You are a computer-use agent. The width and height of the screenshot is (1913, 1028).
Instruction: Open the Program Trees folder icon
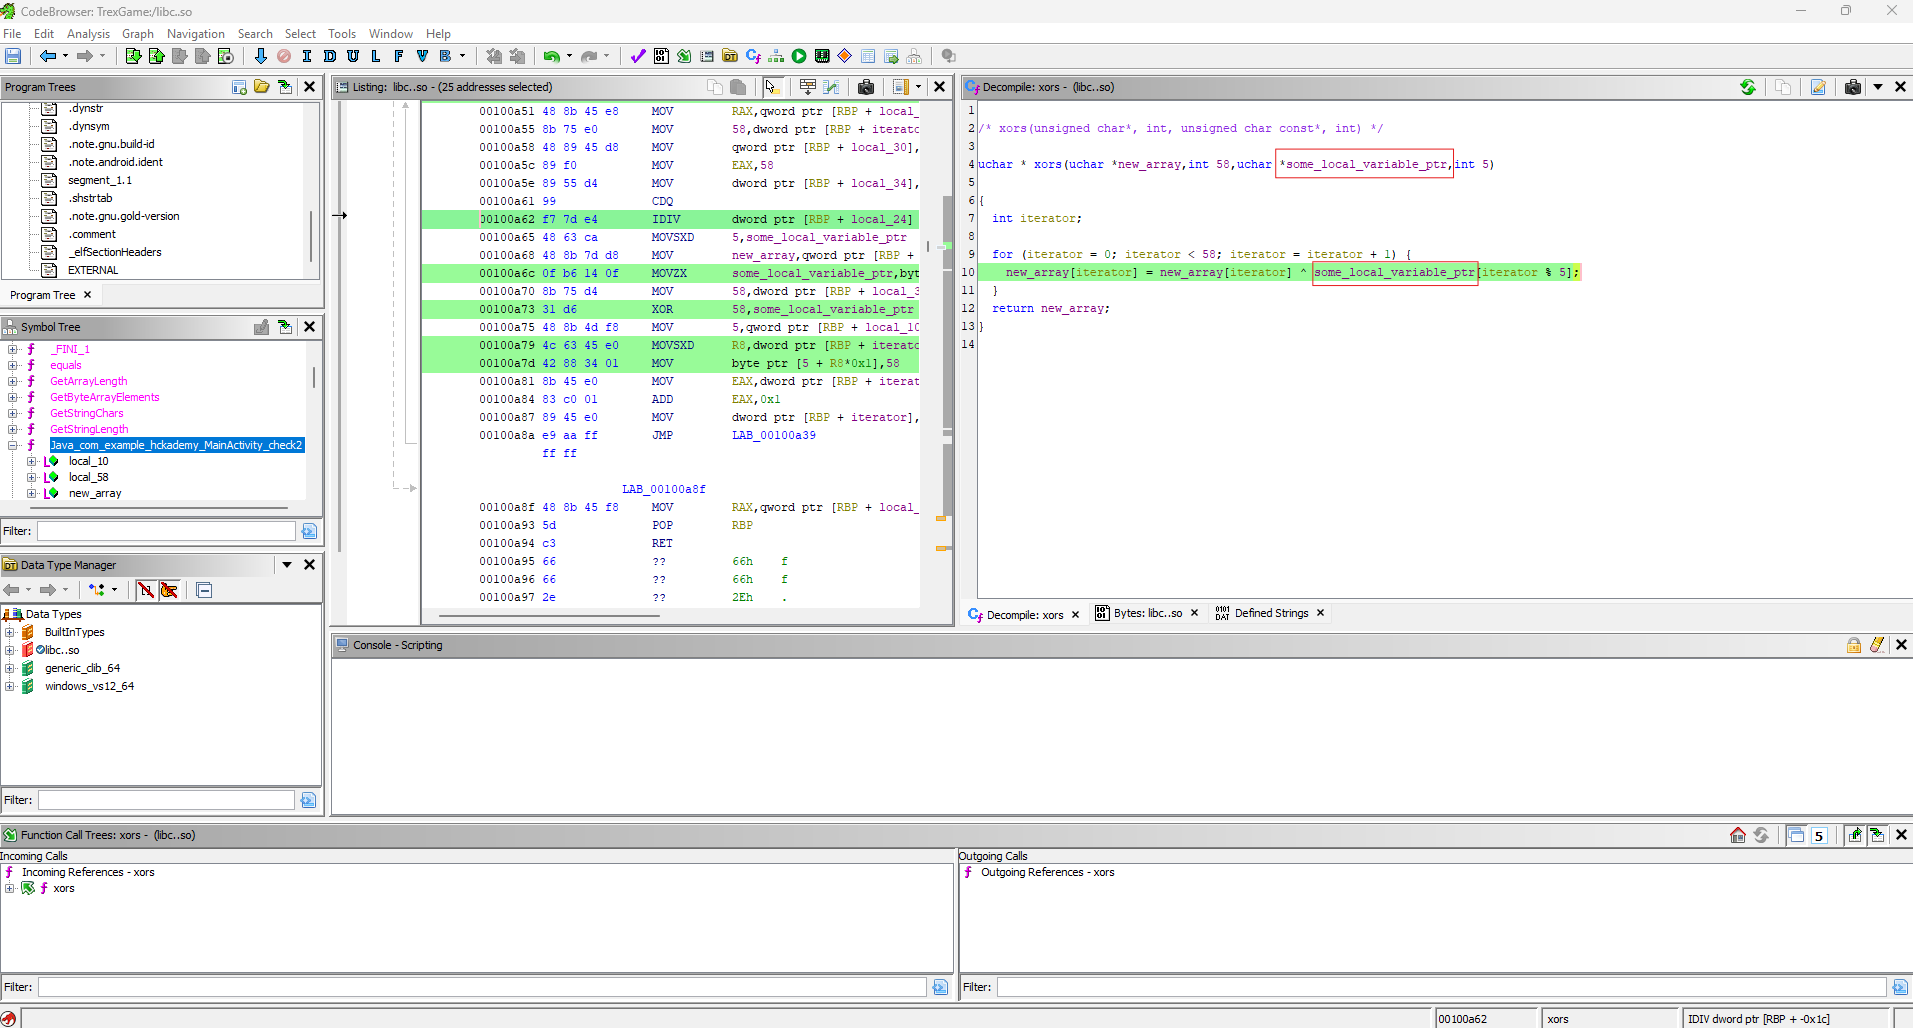coord(262,87)
